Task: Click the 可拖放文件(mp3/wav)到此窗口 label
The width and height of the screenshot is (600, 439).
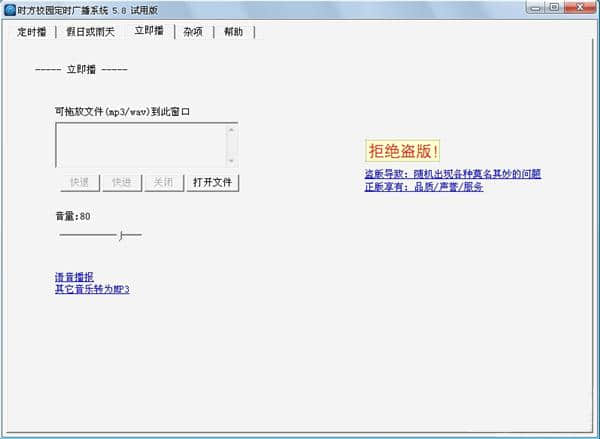Action: pos(123,112)
